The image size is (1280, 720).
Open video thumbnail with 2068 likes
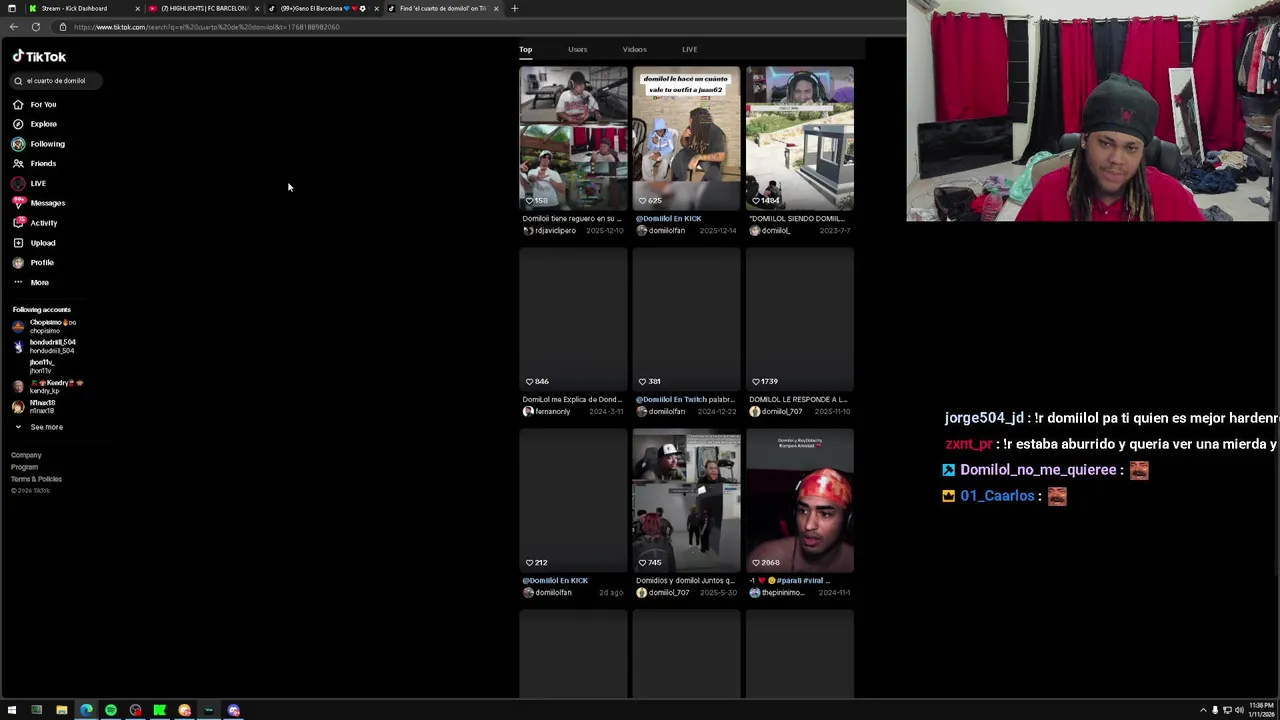[799, 500]
